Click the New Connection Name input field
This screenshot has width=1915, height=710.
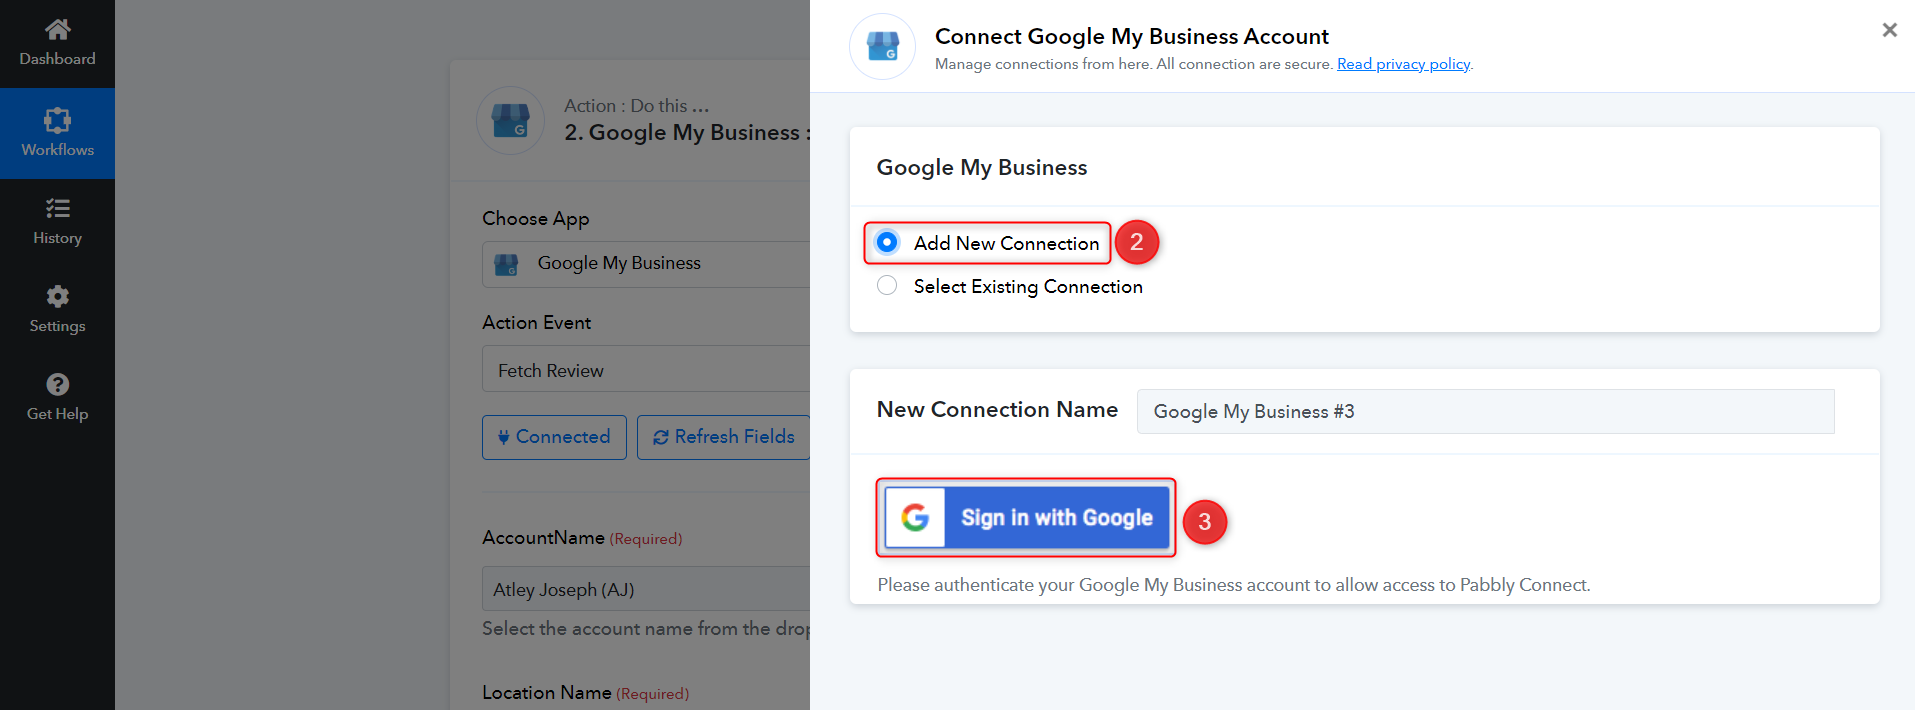[1485, 411]
